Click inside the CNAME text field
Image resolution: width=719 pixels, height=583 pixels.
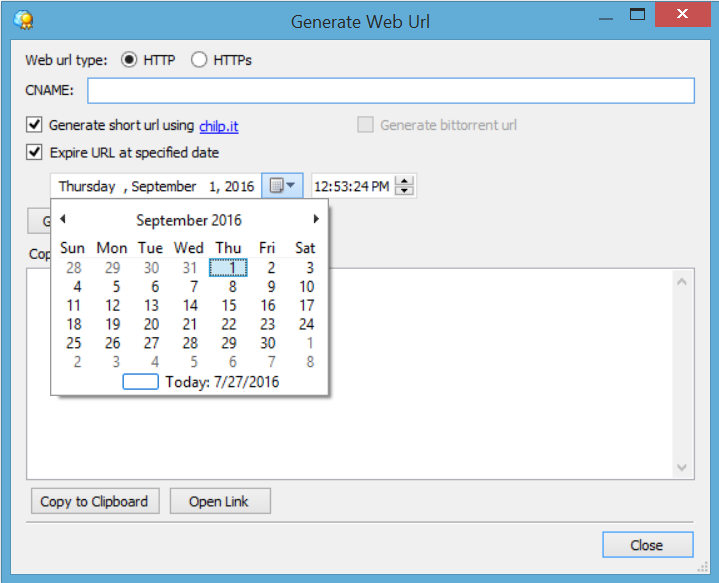[390, 91]
